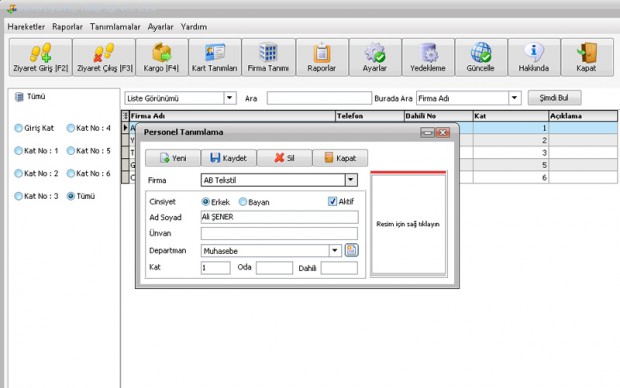This screenshot has width=620, height=388.
Task: Click the Kat cell with value 3
Action: 511,153
